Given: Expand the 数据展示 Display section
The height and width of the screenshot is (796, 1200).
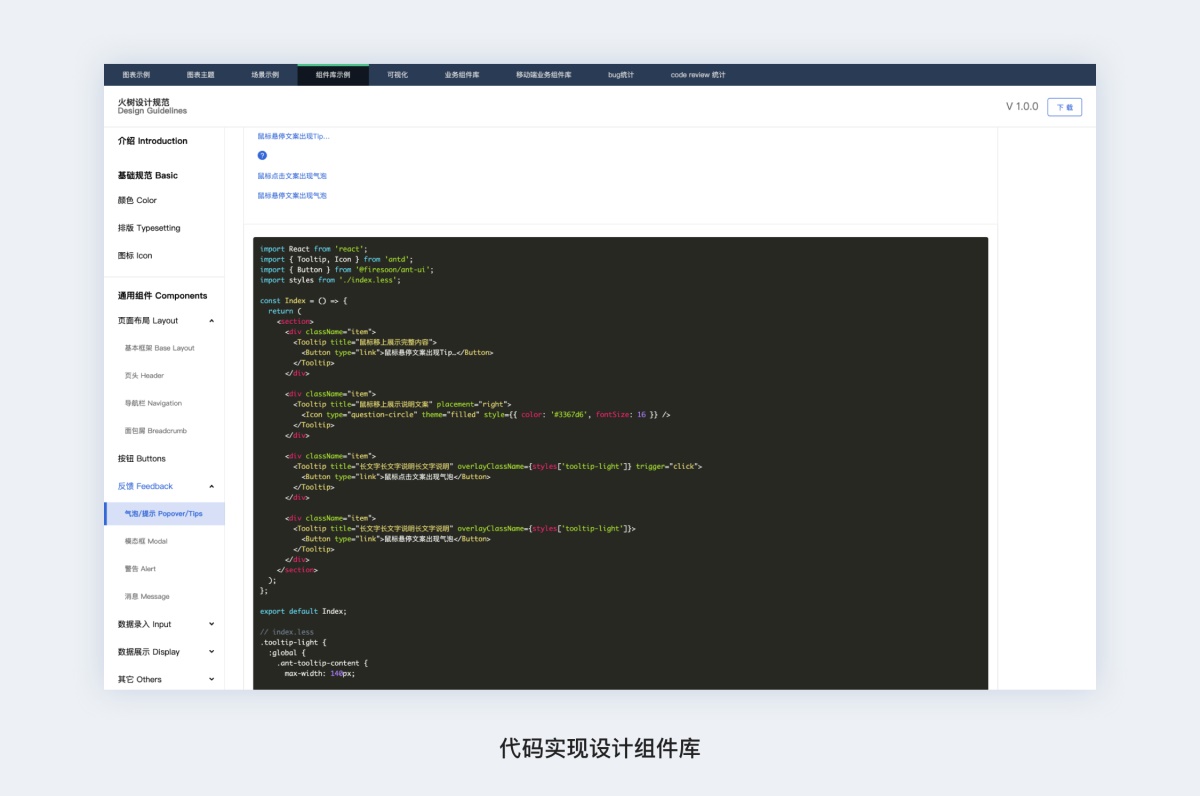Looking at the screenshot, I should coord(211,652).
